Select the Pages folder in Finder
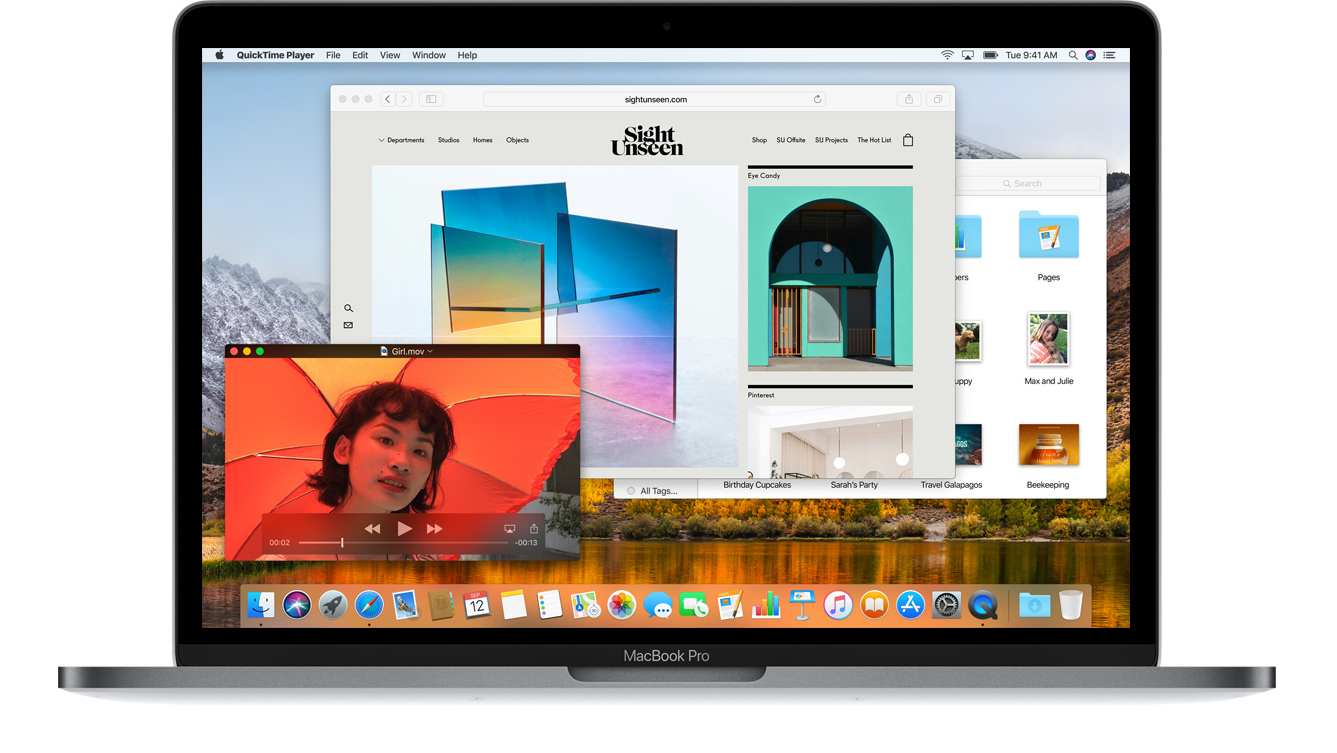1337x753 pixels. click(x=1048, y=246)
